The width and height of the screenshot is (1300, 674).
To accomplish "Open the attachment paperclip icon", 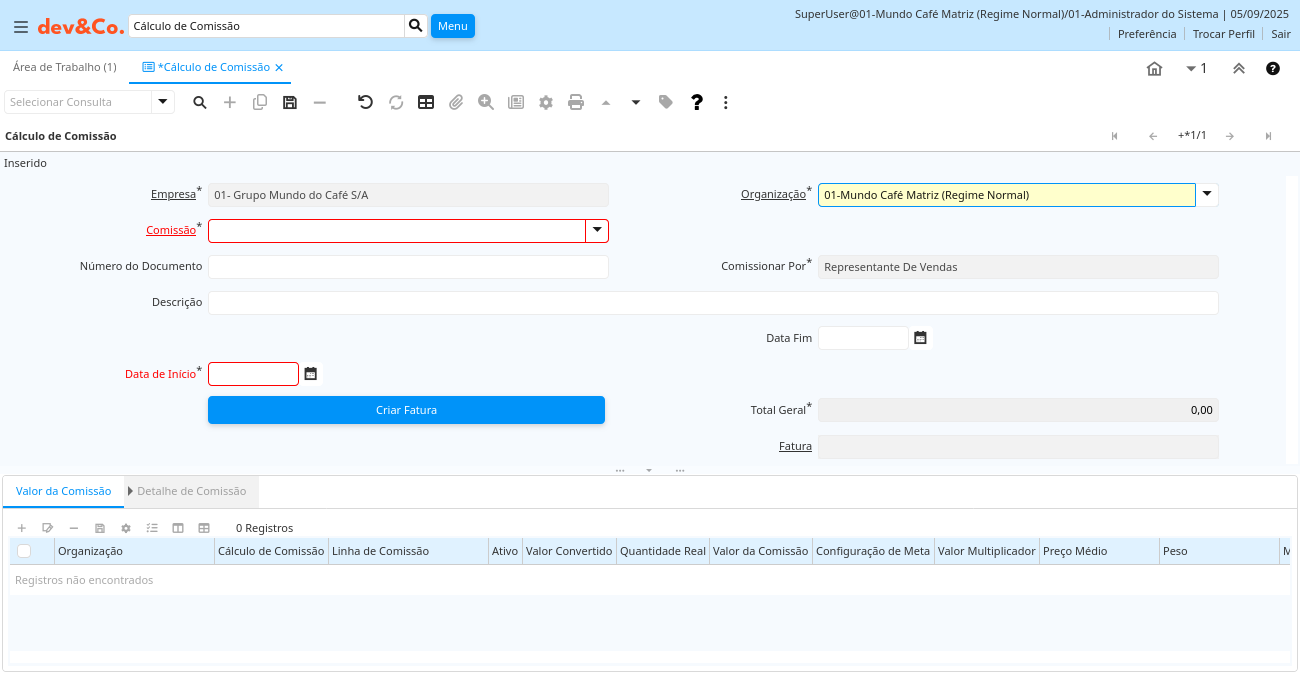I will coord(456,102).
